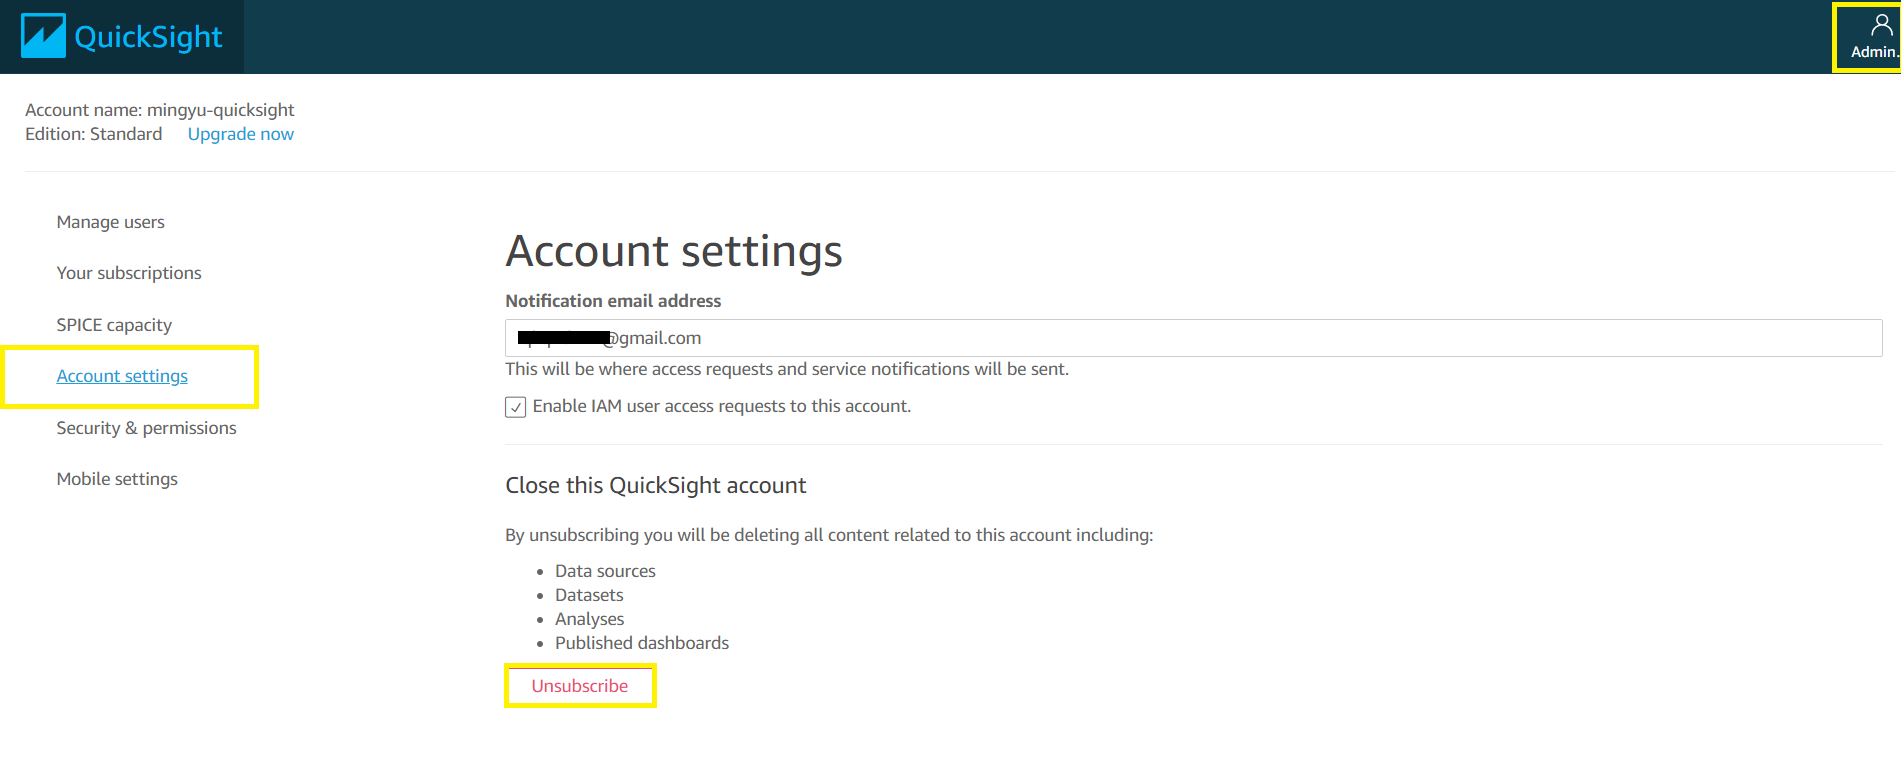Open Security & permissions

(x=146, y=428)
